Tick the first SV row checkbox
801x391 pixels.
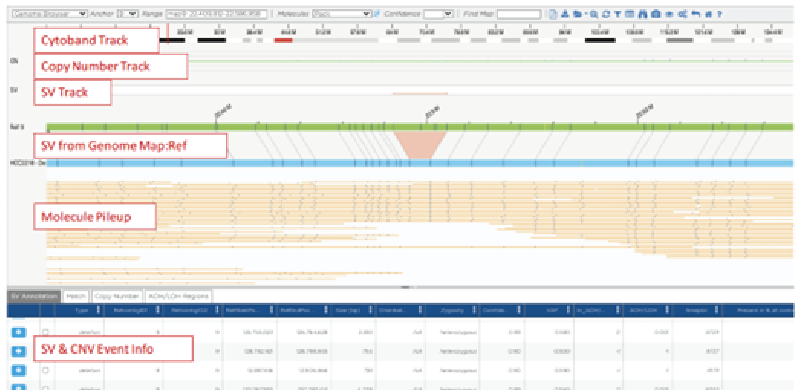[45, 333]
